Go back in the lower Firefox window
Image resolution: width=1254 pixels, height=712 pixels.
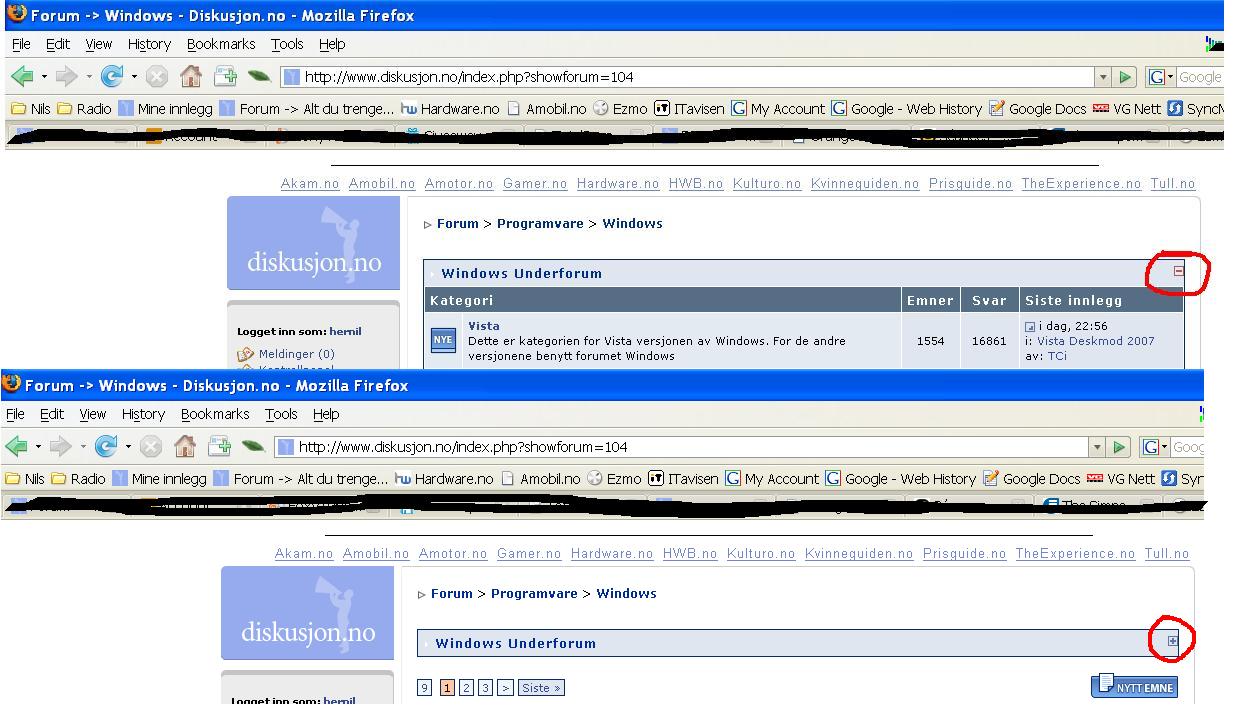coord(16,446)
